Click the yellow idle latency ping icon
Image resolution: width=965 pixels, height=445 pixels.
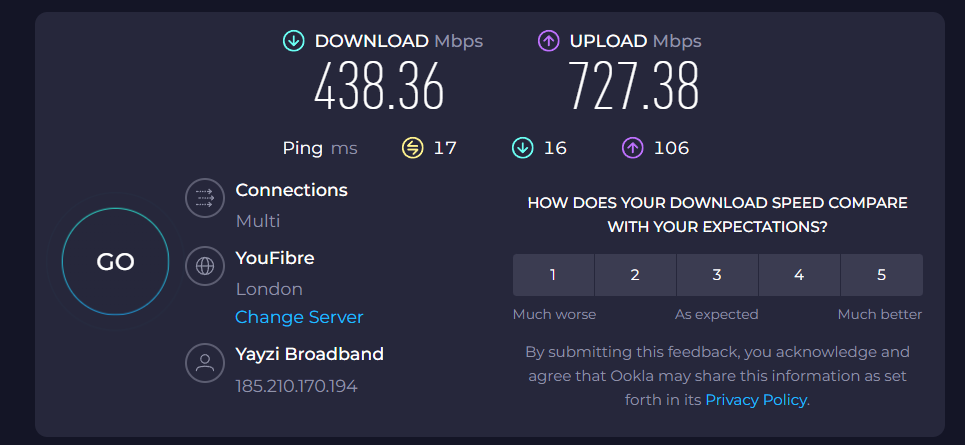point(412,148)
